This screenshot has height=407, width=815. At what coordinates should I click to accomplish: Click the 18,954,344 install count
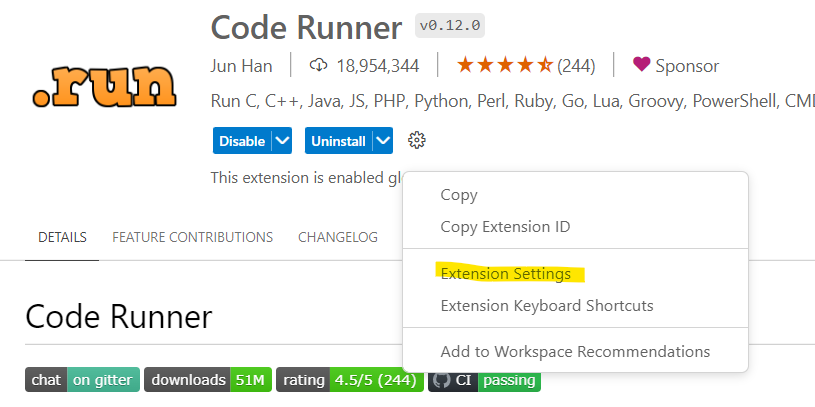tap(378, 66)
